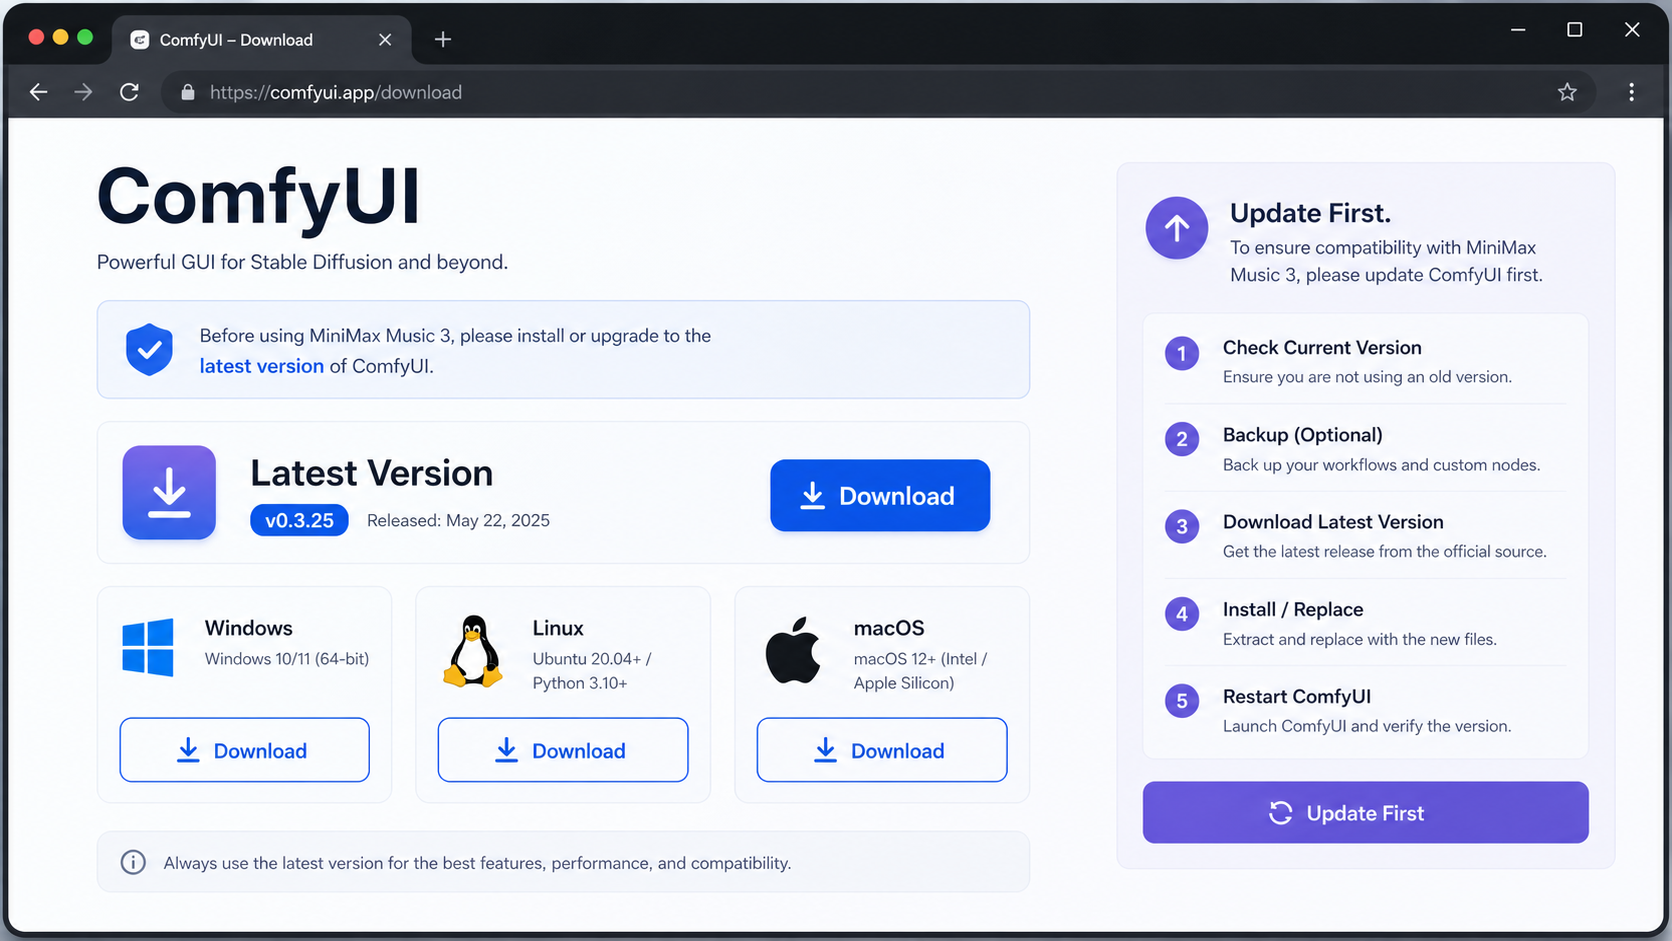This screenshot has height=941, width=1672.
Task: Click the purple Latest Version download icon
Action: (x=169, y=492)
